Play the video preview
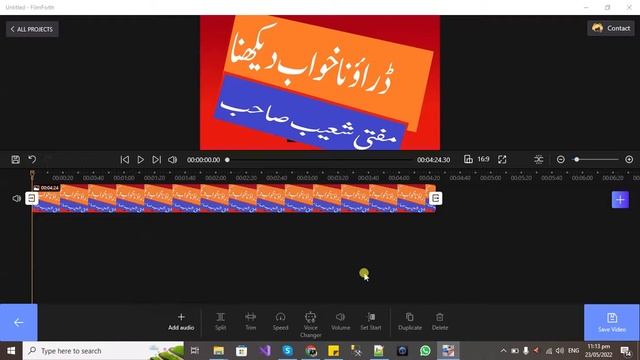640x360 pixels. 140,160
